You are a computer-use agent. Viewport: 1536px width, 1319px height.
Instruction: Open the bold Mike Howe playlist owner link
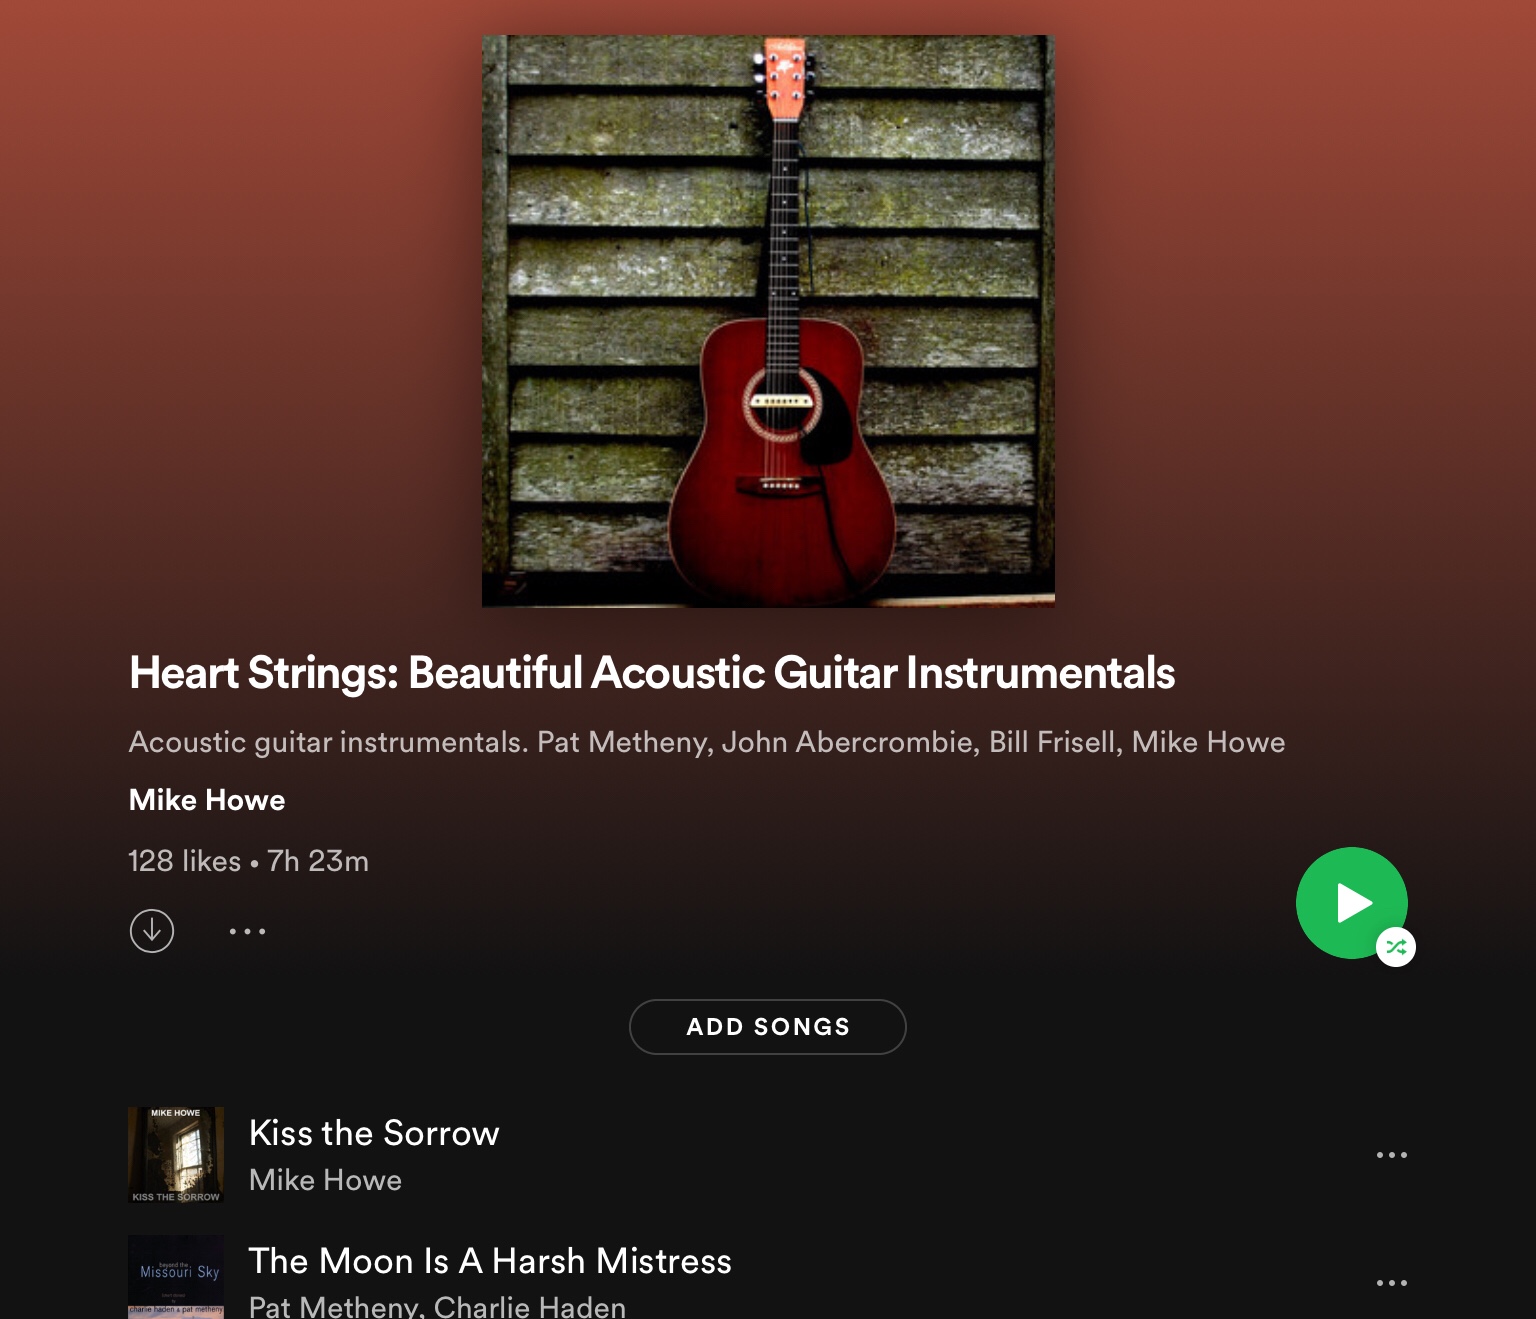point(207,800)
